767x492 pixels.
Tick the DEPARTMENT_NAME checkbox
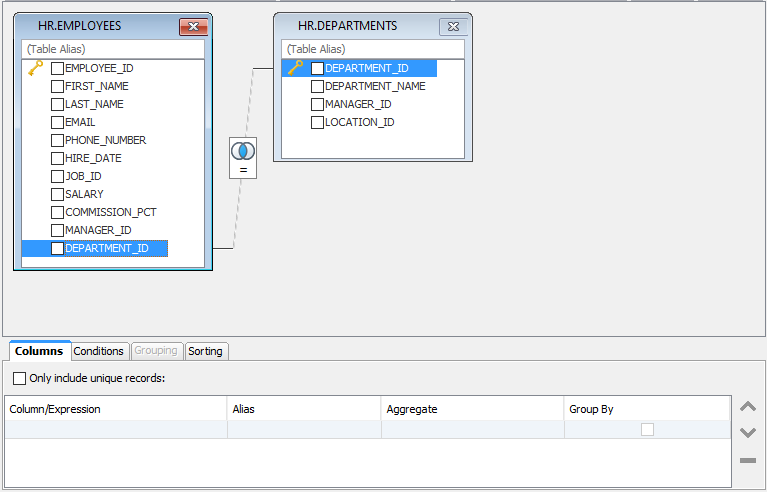317,87
